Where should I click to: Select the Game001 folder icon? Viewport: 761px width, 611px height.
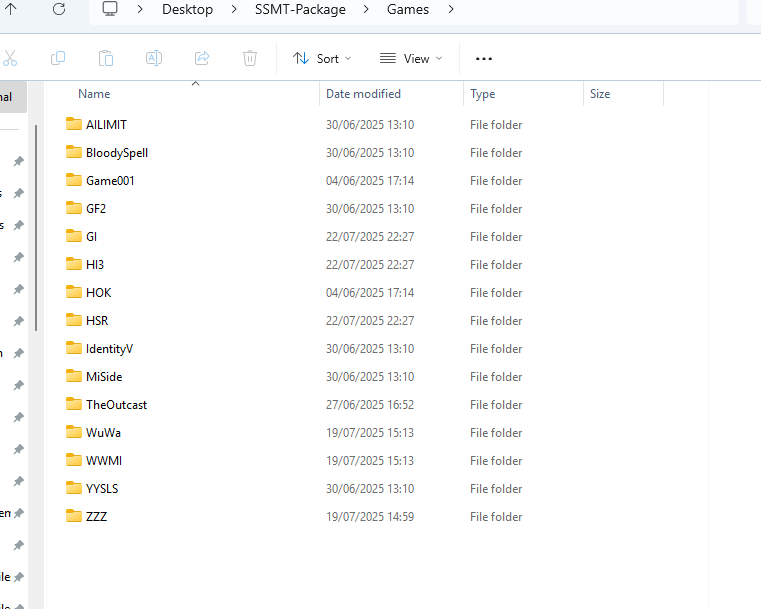(74, 180)
